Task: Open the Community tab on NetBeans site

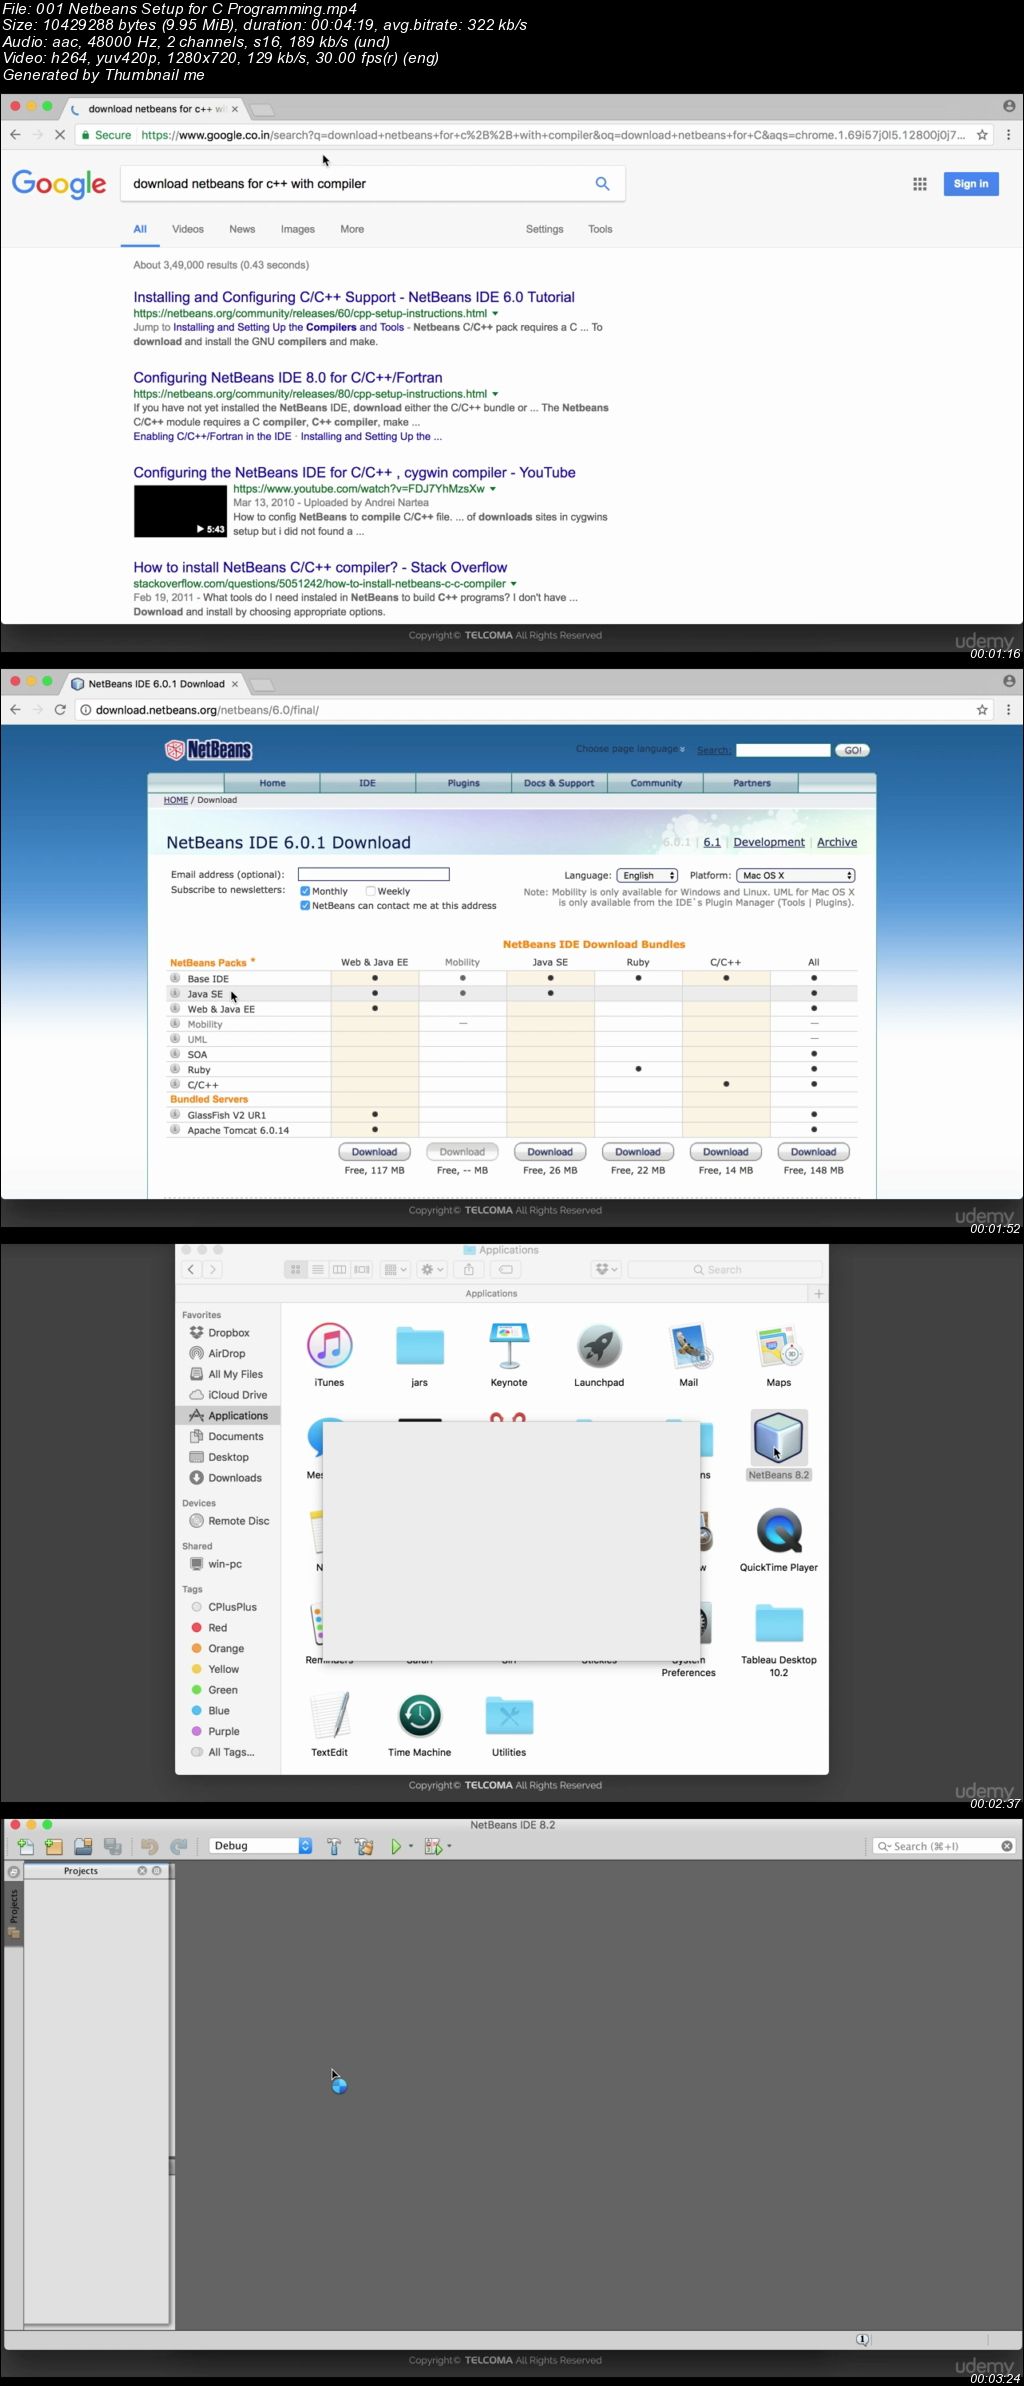Action: [x=656, y=783]
